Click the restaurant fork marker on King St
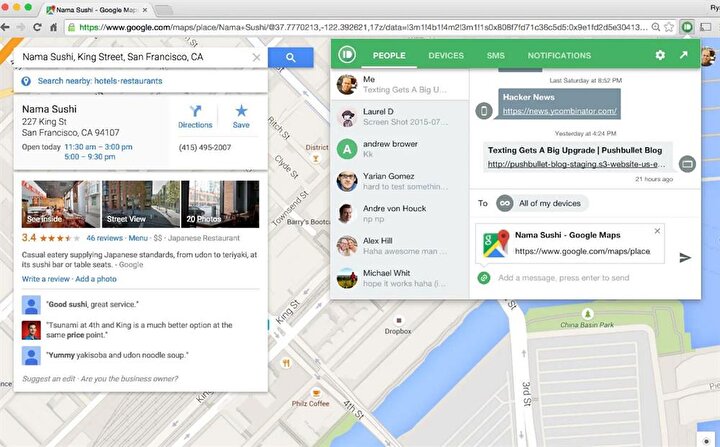The width and height of the screenshot is (720, 447). [286, 363]
